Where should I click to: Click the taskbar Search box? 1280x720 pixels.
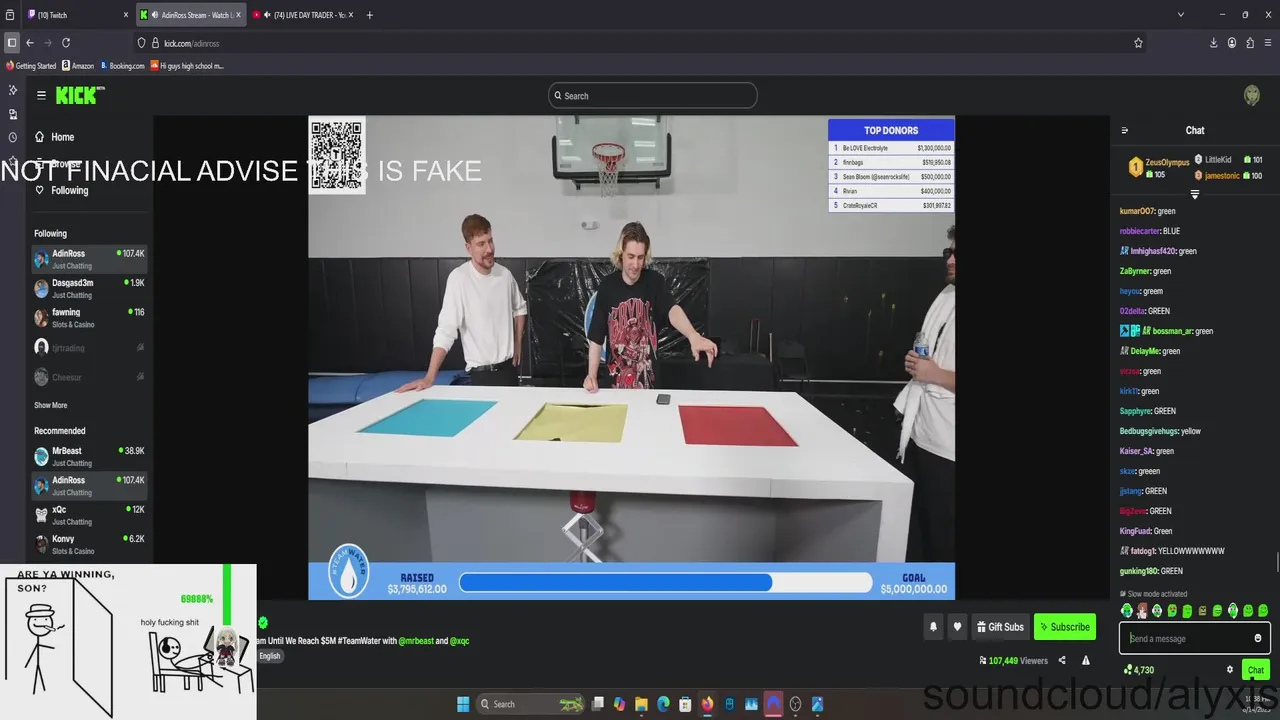[x=532, y=704]
